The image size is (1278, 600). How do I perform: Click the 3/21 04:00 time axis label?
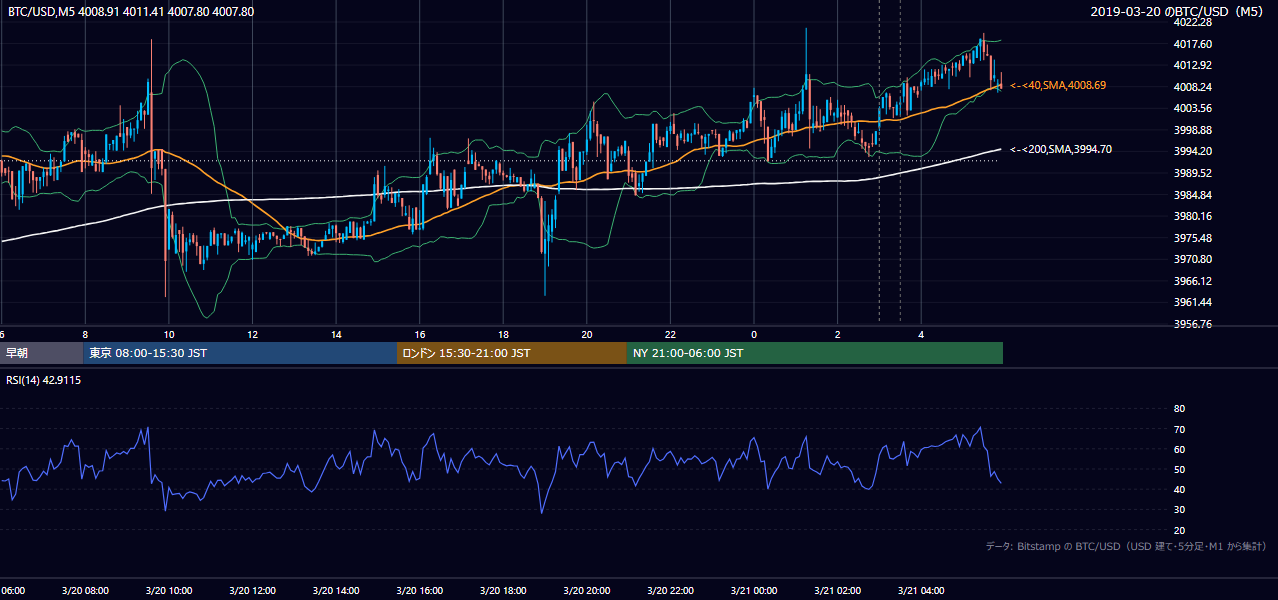[x=920, y=591]
